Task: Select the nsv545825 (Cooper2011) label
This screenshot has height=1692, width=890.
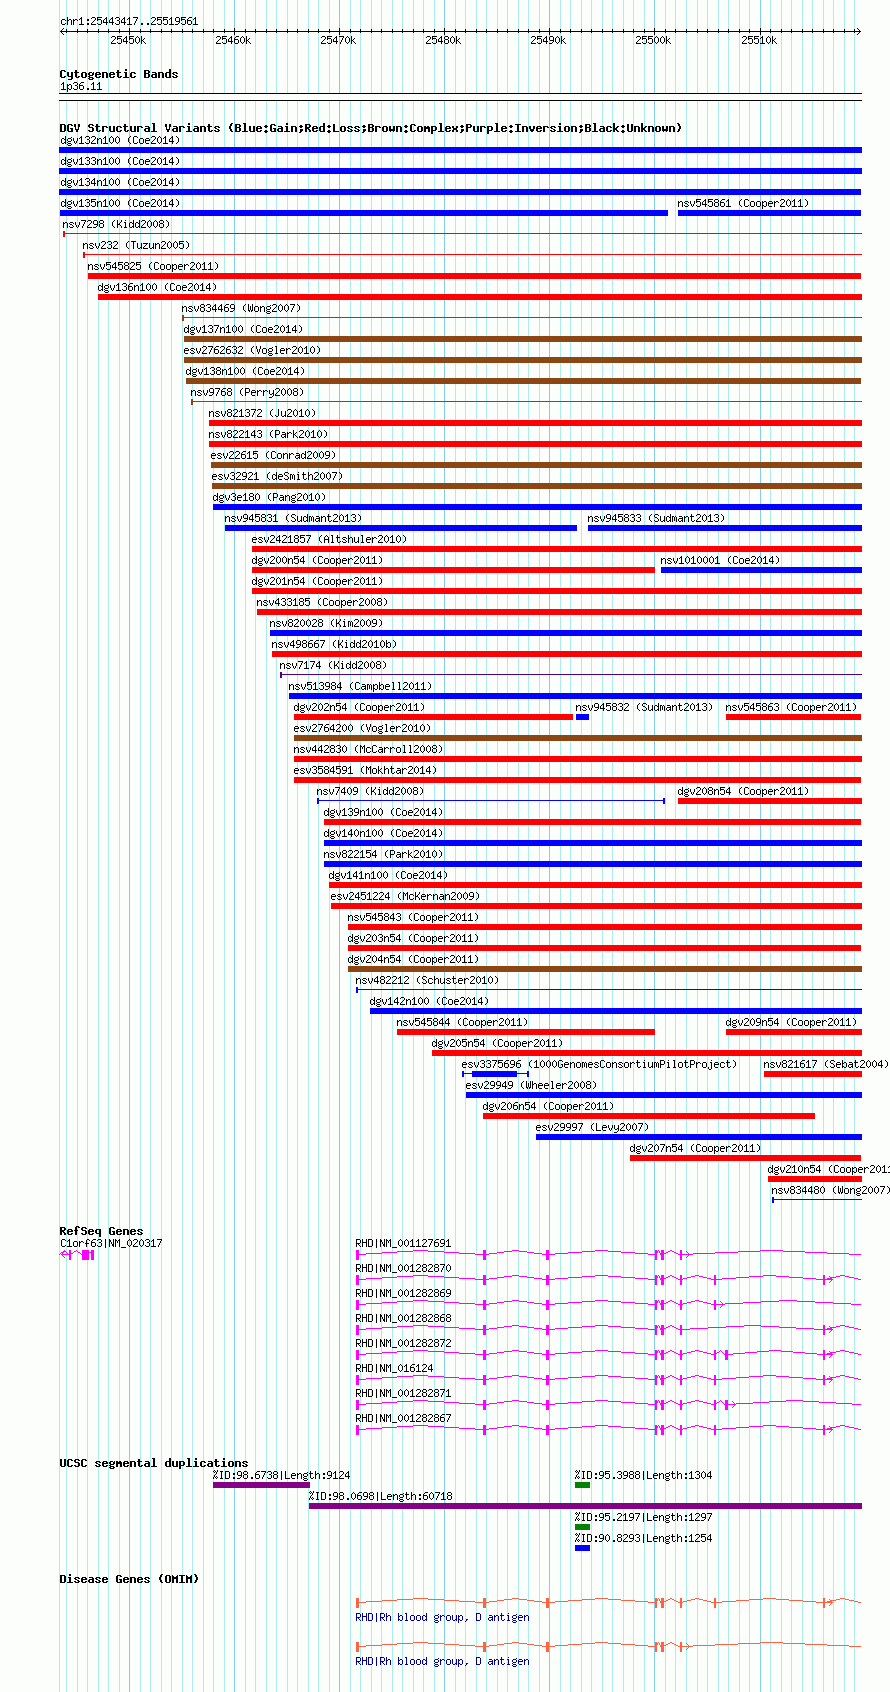Action: point(153,266)
